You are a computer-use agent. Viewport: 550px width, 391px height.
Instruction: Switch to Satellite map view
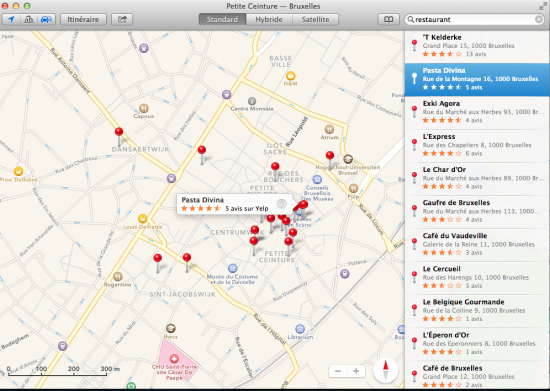point(315,19)
